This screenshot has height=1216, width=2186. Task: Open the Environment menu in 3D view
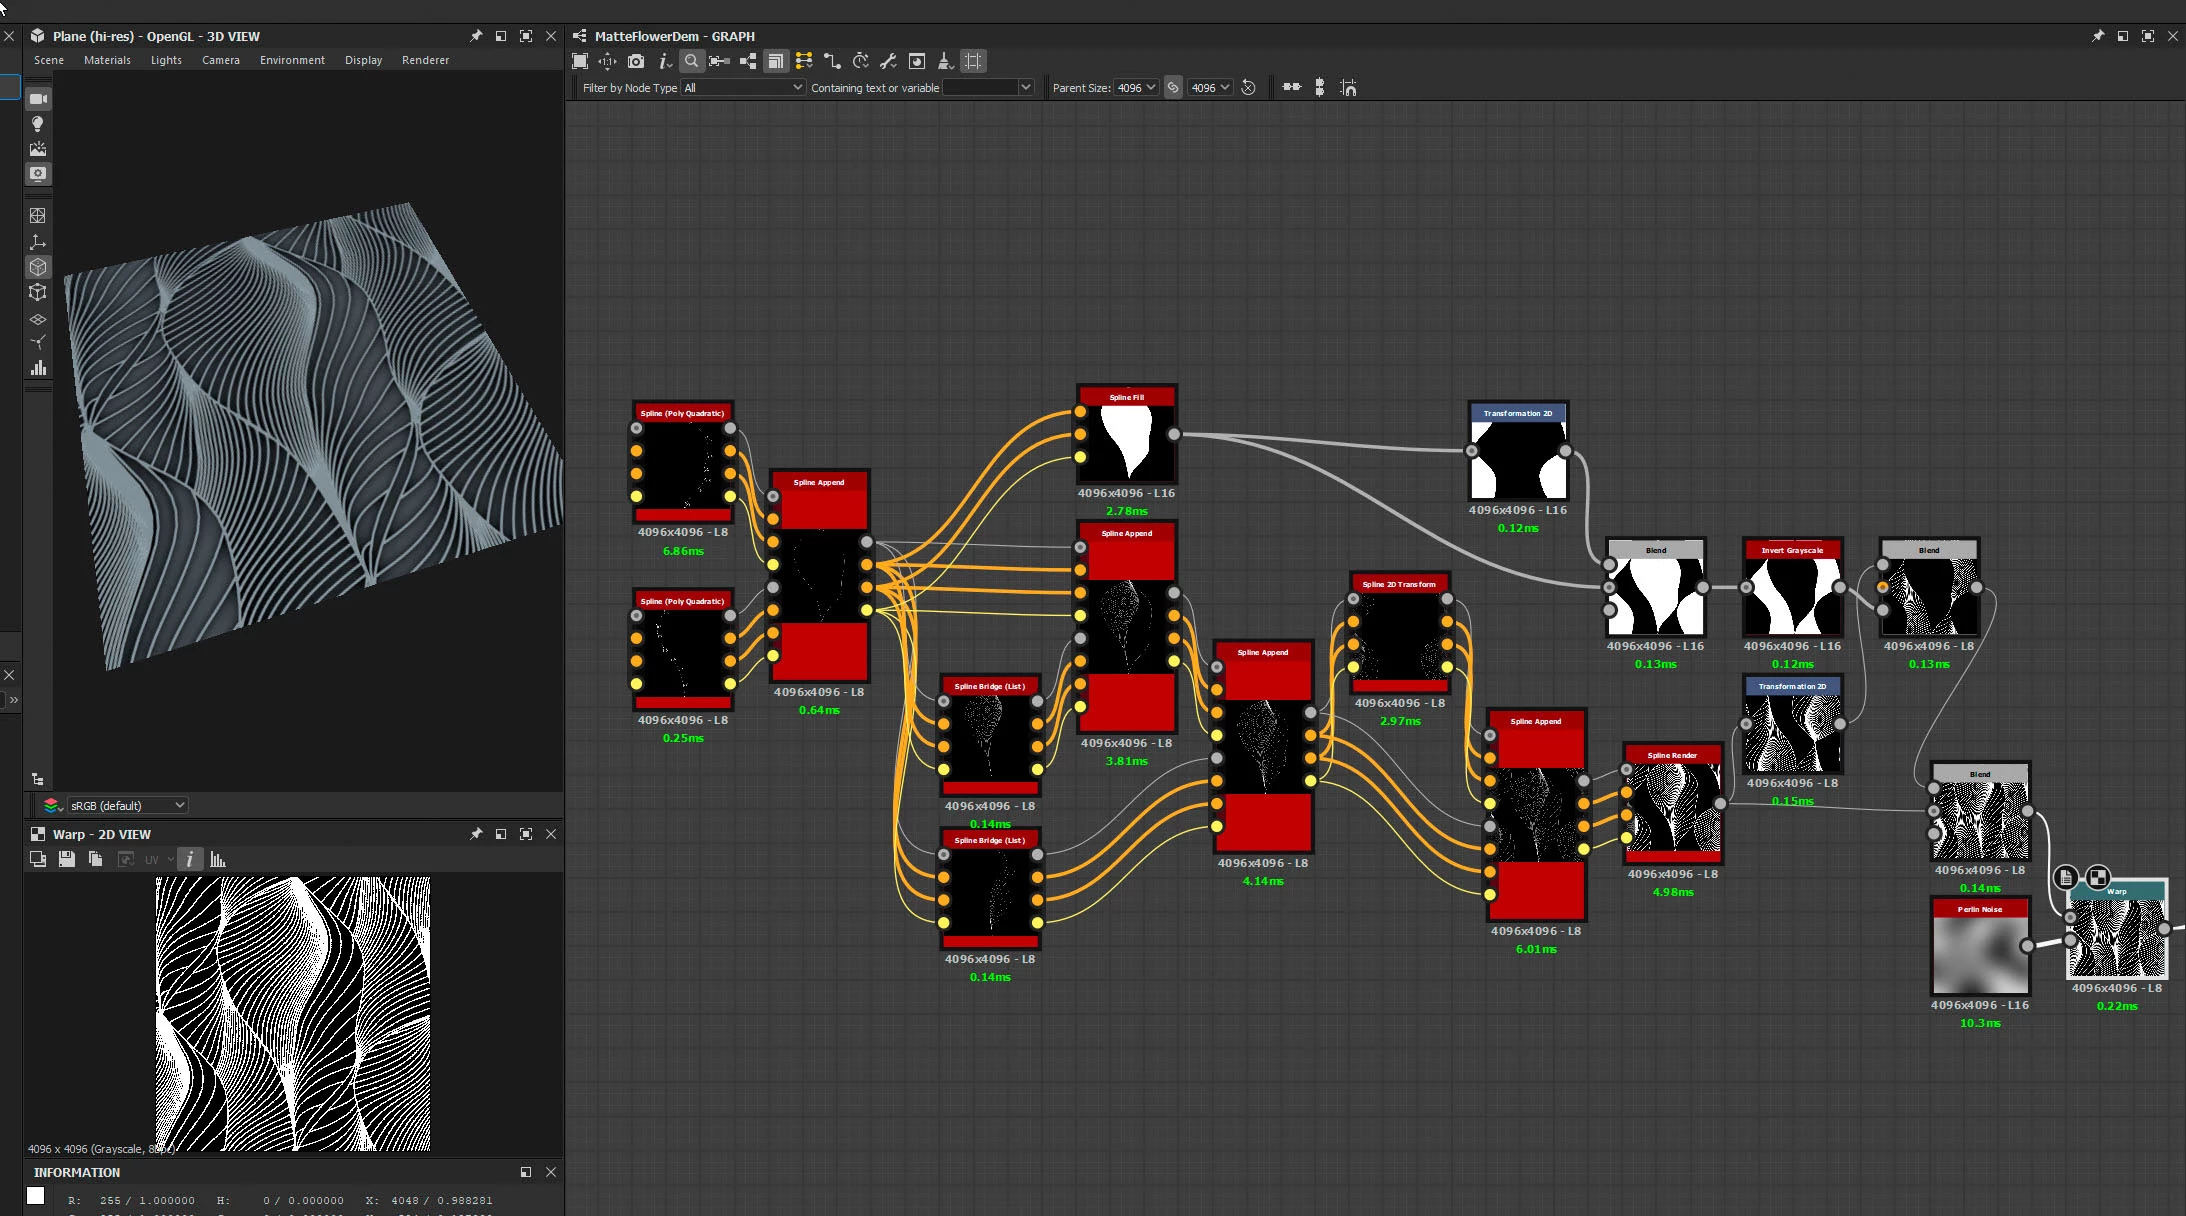292,60
